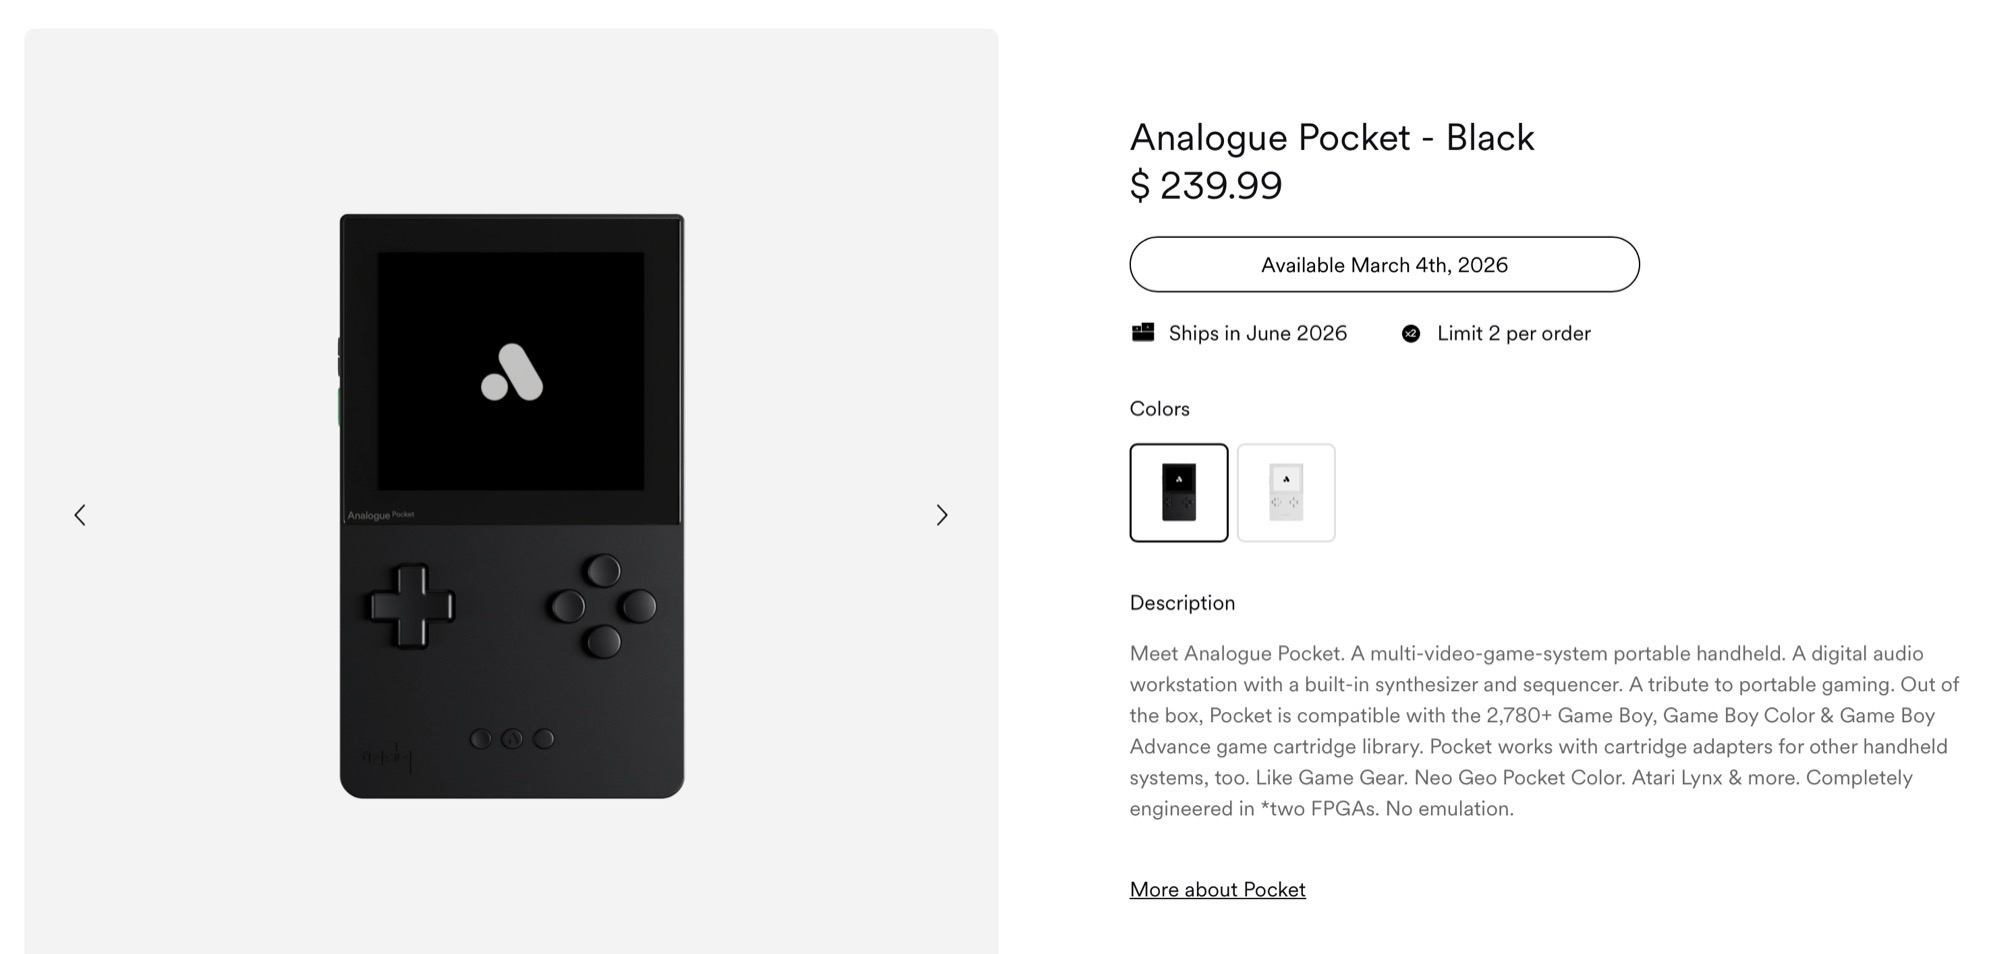
Task: Click the shipping box icon
Action: (1142, 333)
